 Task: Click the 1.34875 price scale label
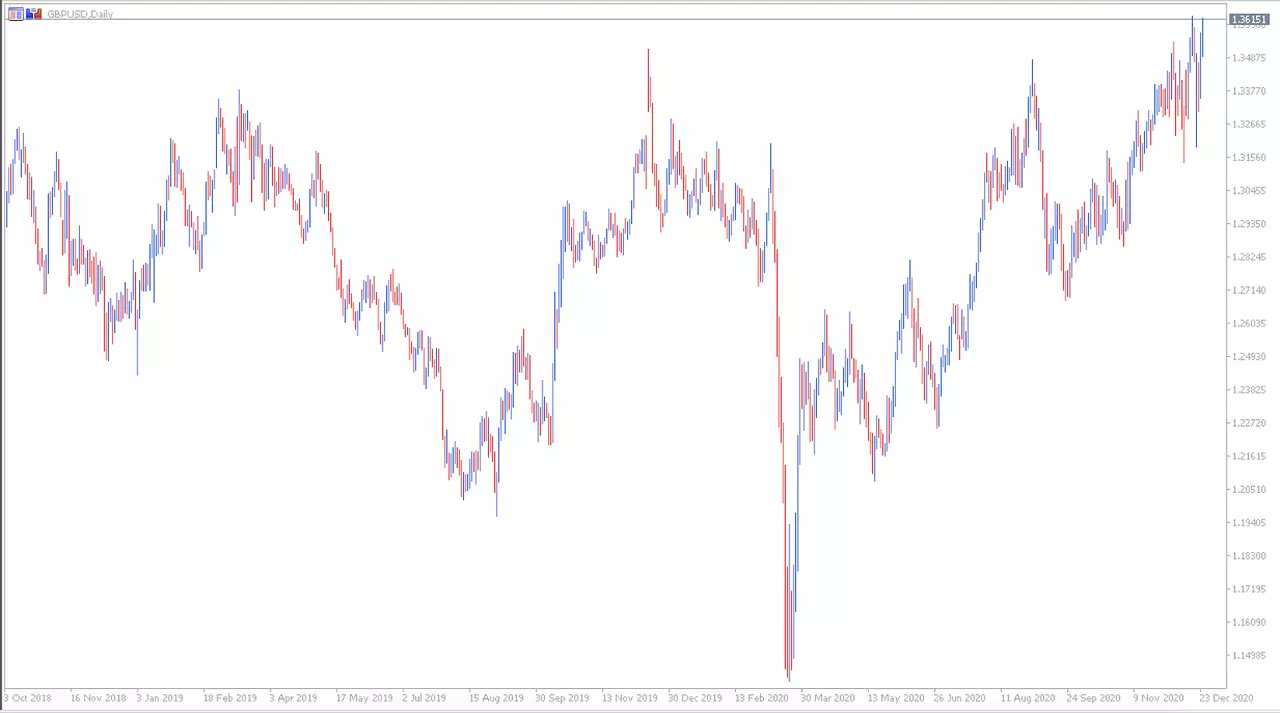[1250, 58]
